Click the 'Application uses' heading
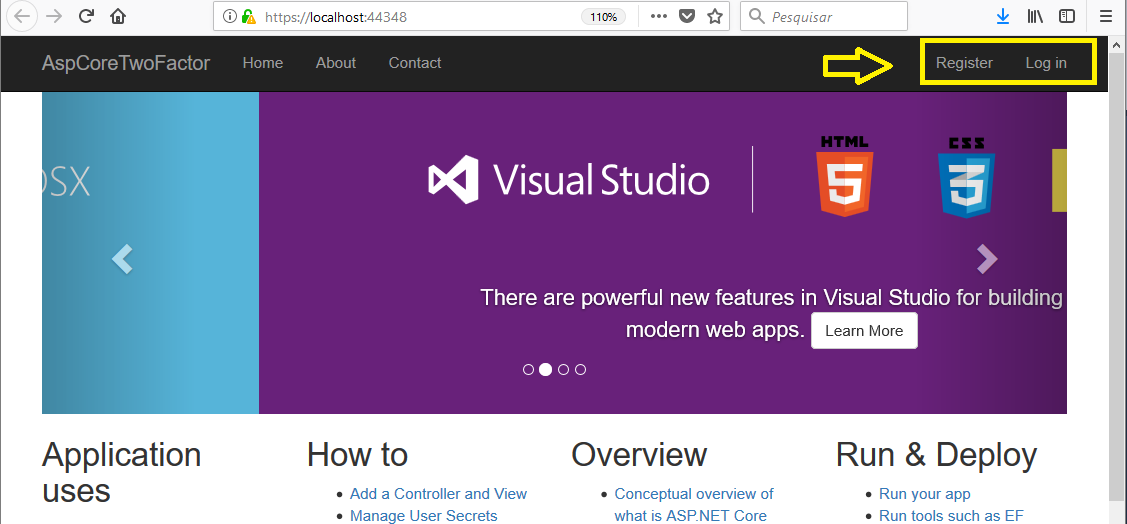This screenshot has height=524, width=1127. tap(121, 473)
